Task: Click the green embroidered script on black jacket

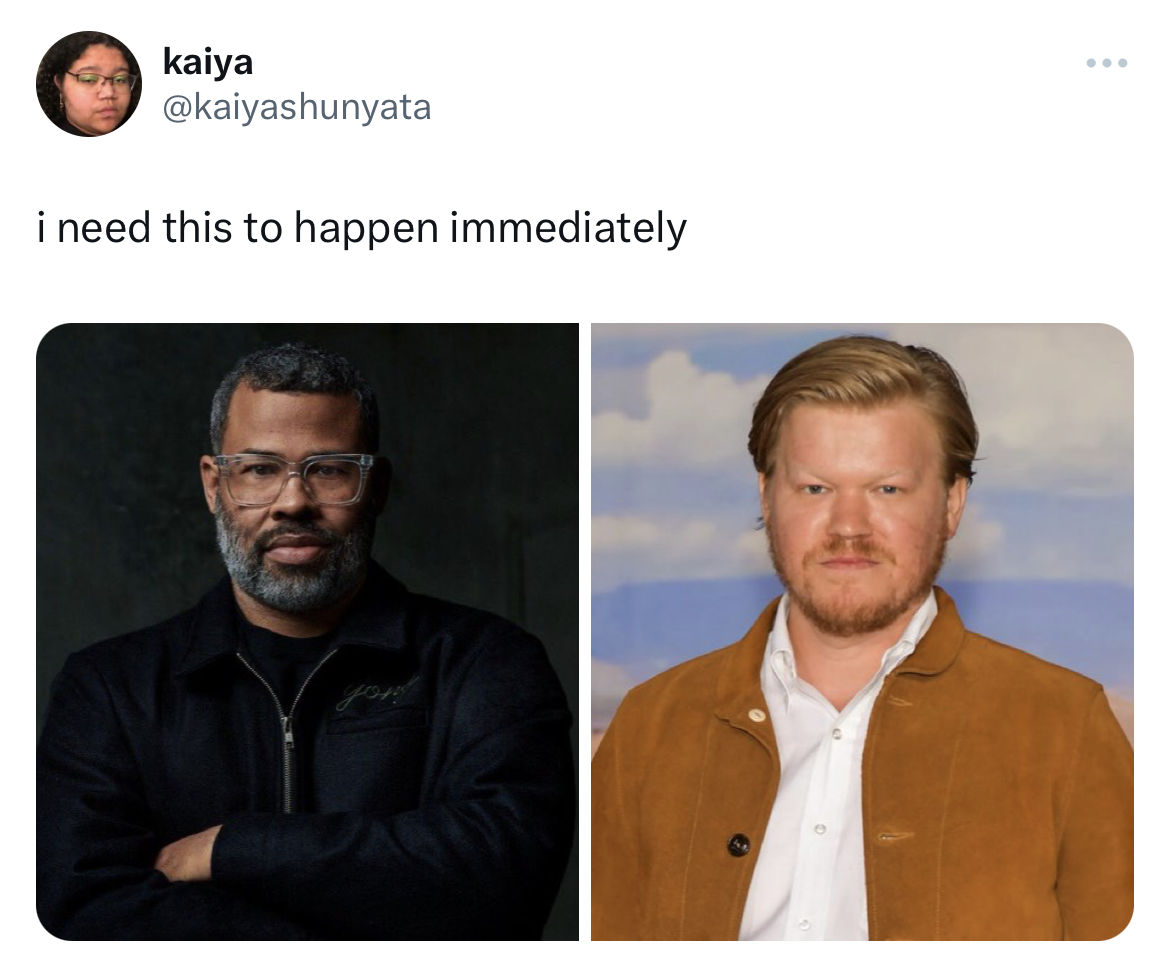Action: click(x=377, y=692)
